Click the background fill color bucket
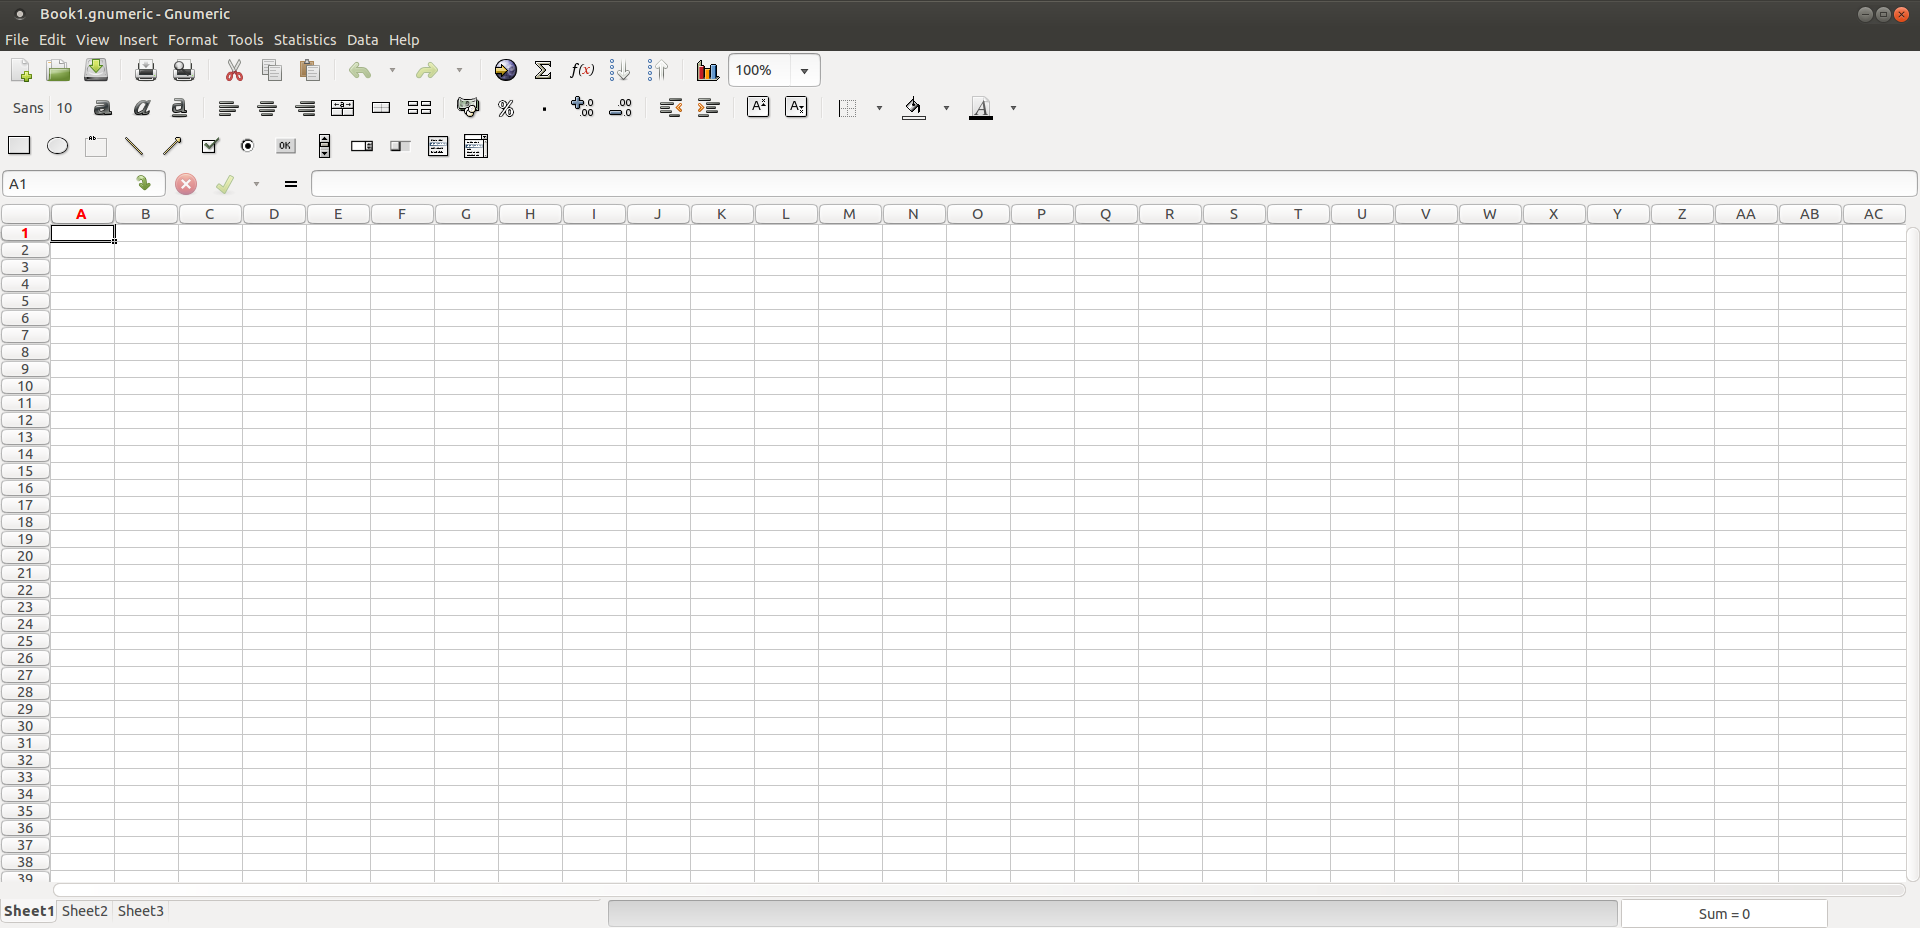This screenshot has height=928, width=1920. click(913, 108)
